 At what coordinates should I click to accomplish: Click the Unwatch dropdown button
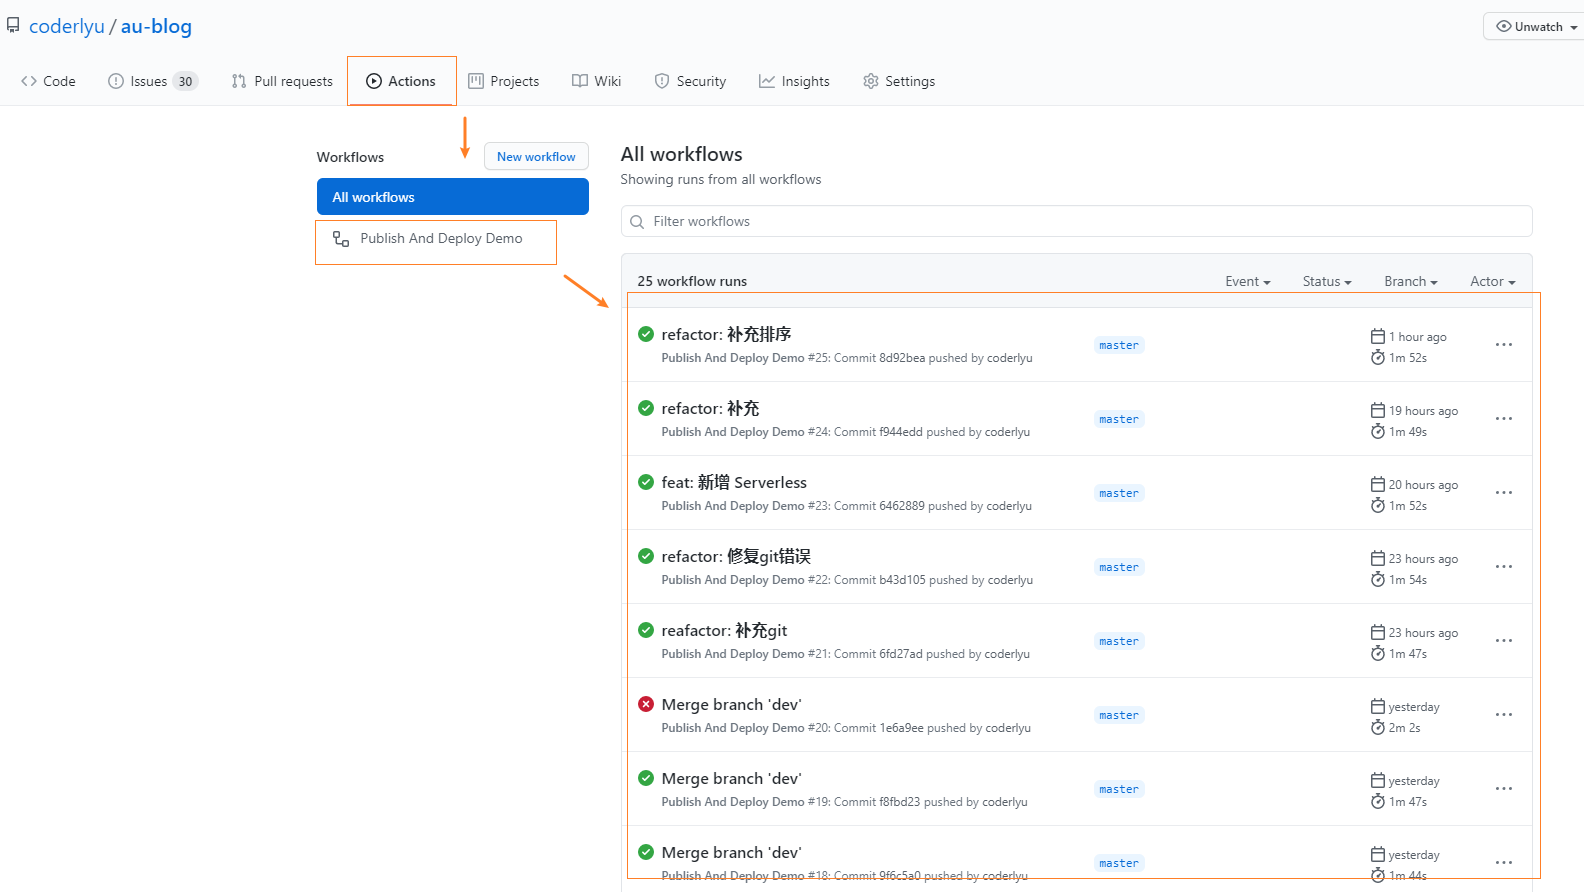[1535, 27]
